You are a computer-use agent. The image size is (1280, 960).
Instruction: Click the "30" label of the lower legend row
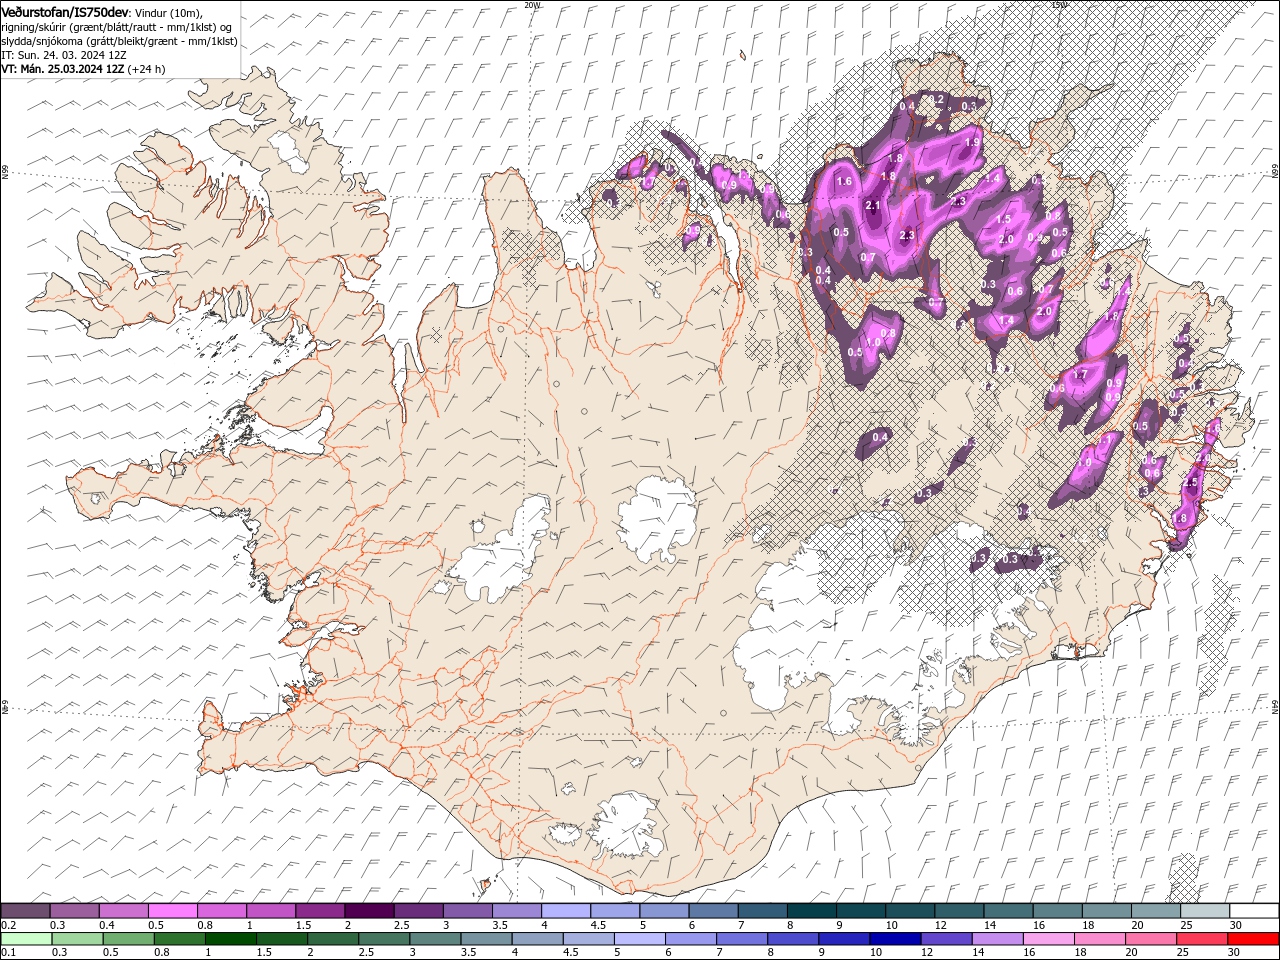[1235, 953]
